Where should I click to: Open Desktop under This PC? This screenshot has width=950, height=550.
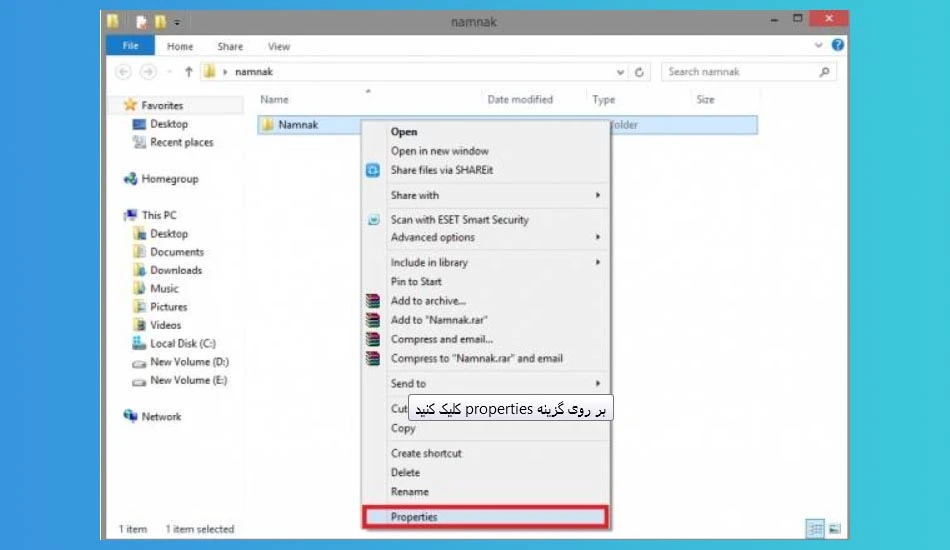168,234
